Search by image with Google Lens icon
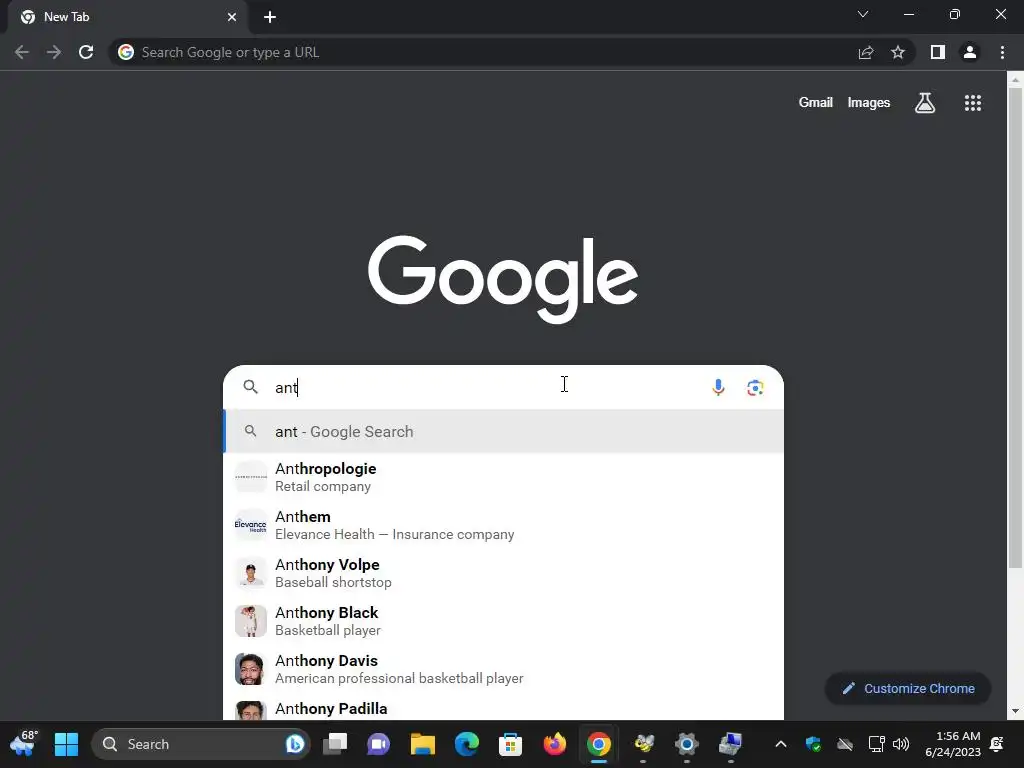The width and height of the screenshot is (1024, 768). (x=755, y=387)
